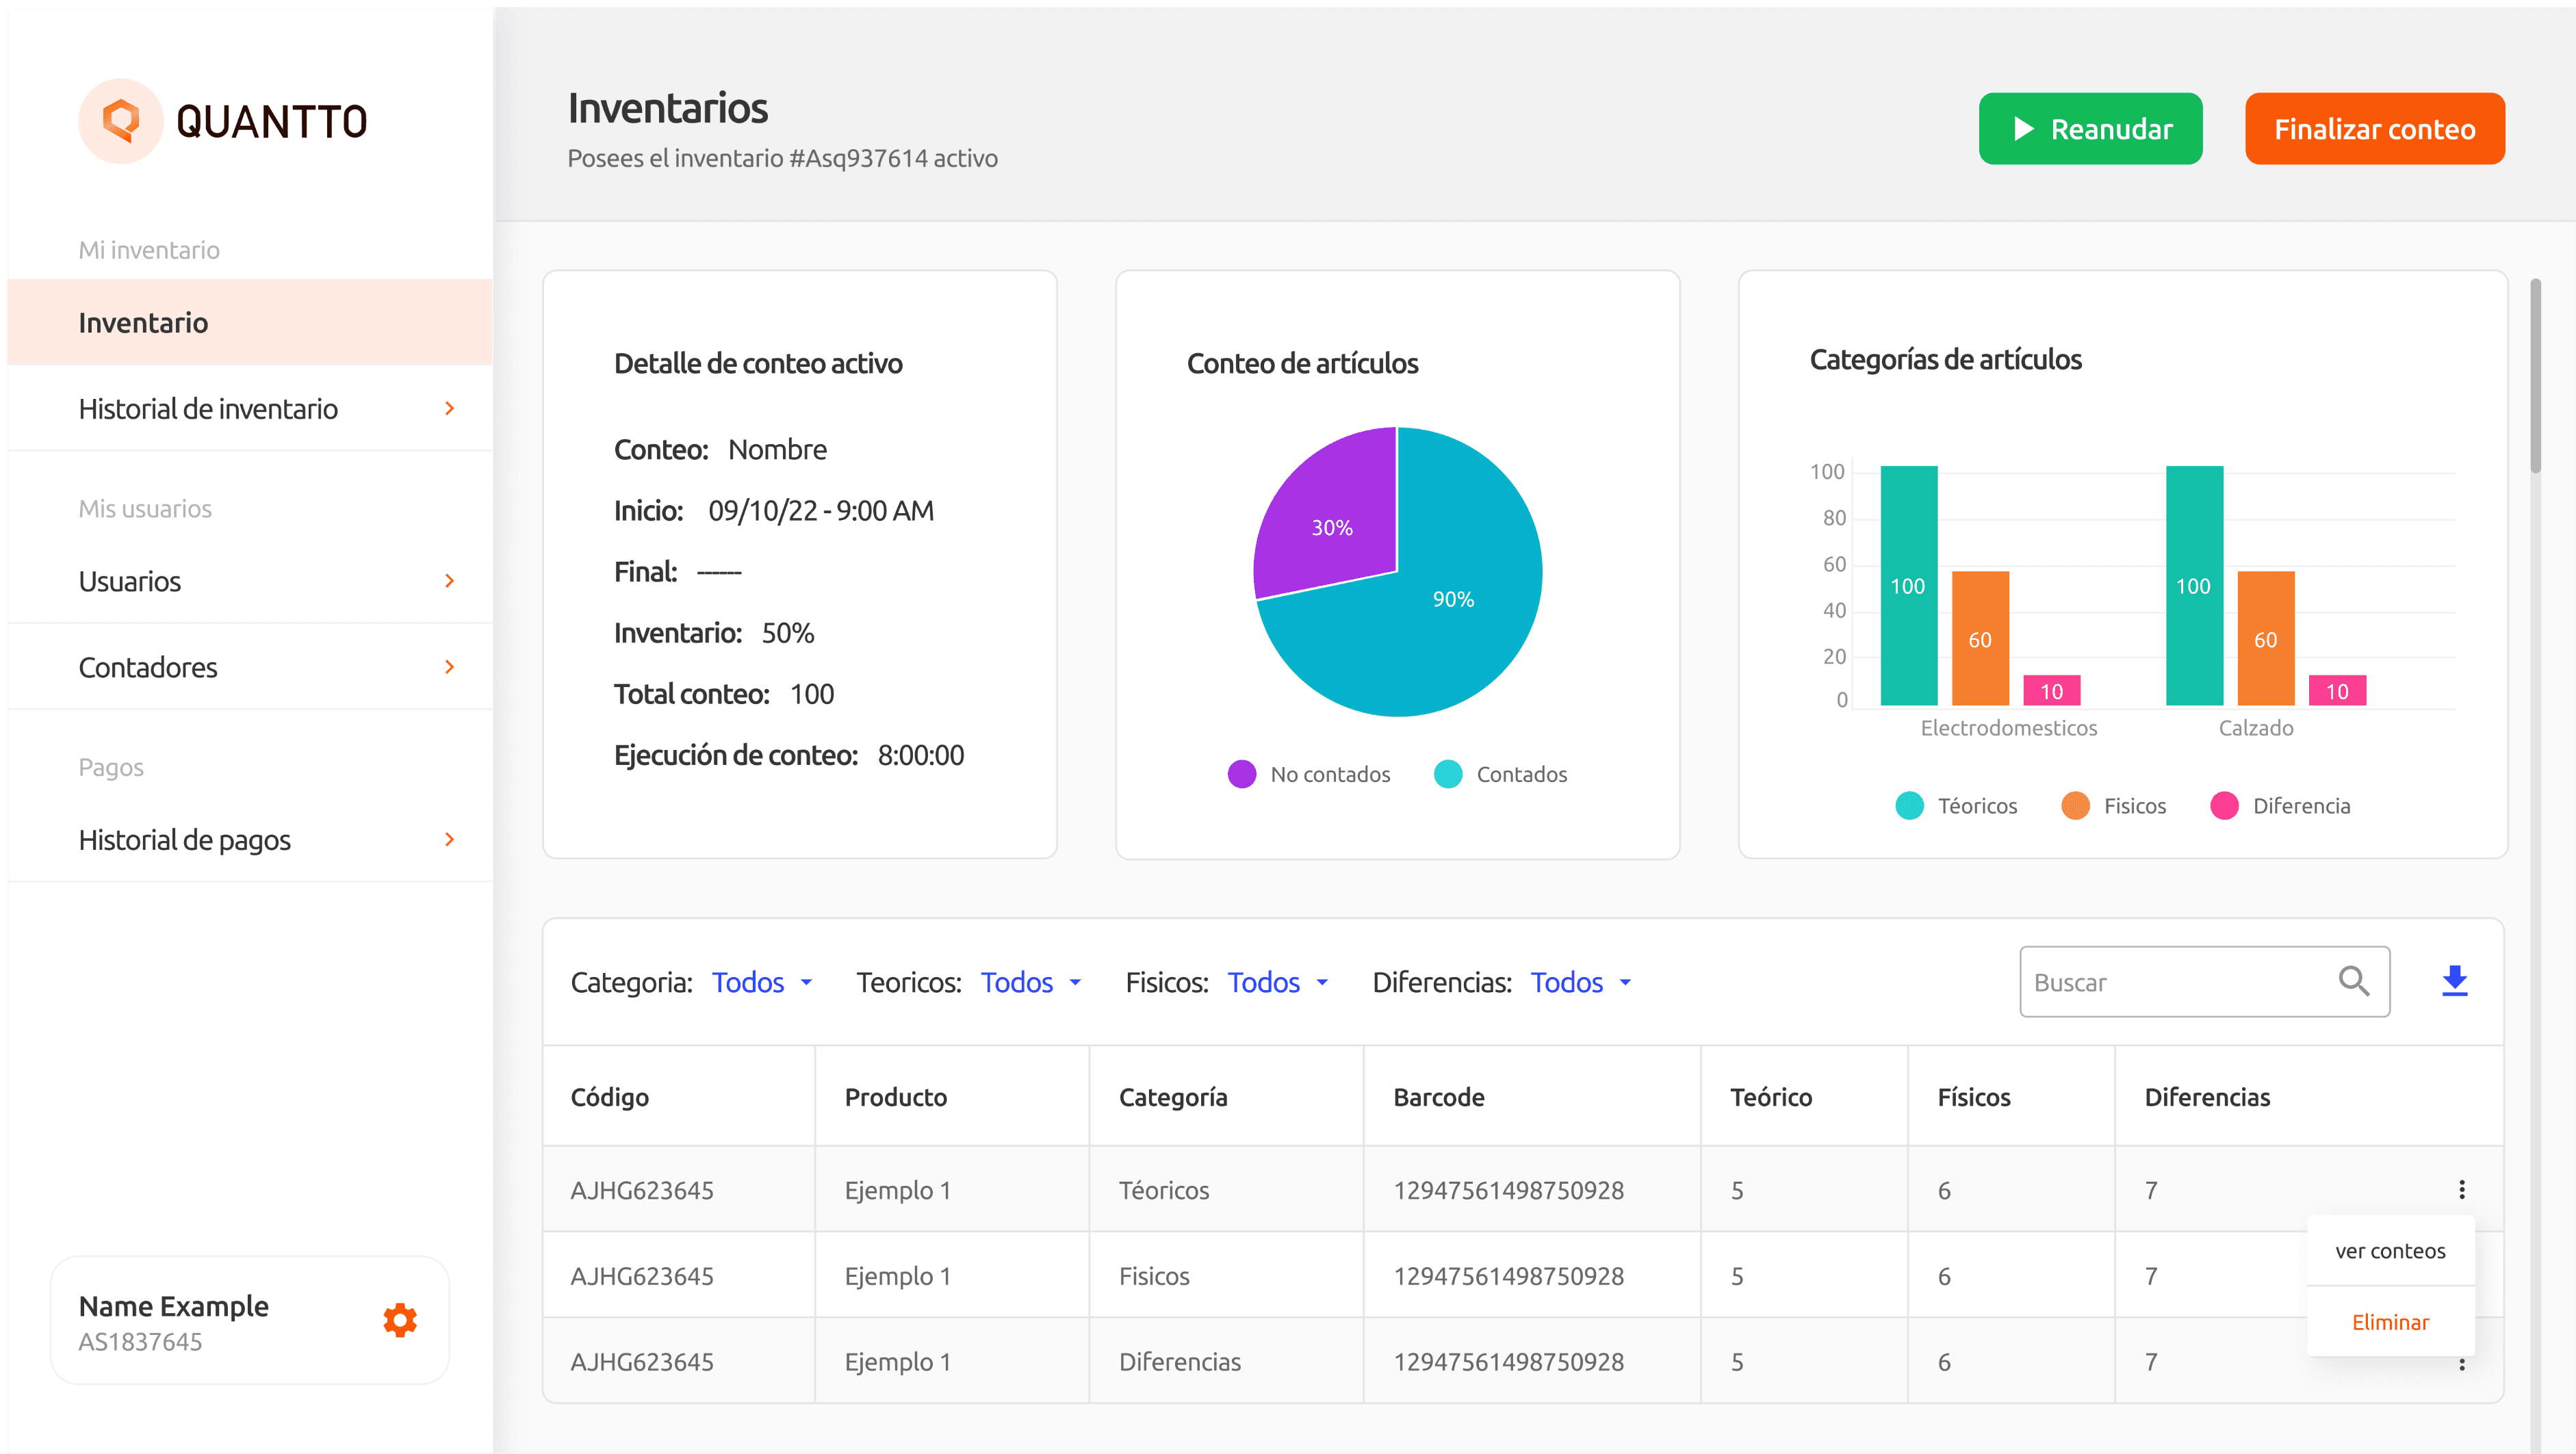Screen dimensions: 2576x1454
Task: Click the Finalizar conteo button
Action: 2374,129
